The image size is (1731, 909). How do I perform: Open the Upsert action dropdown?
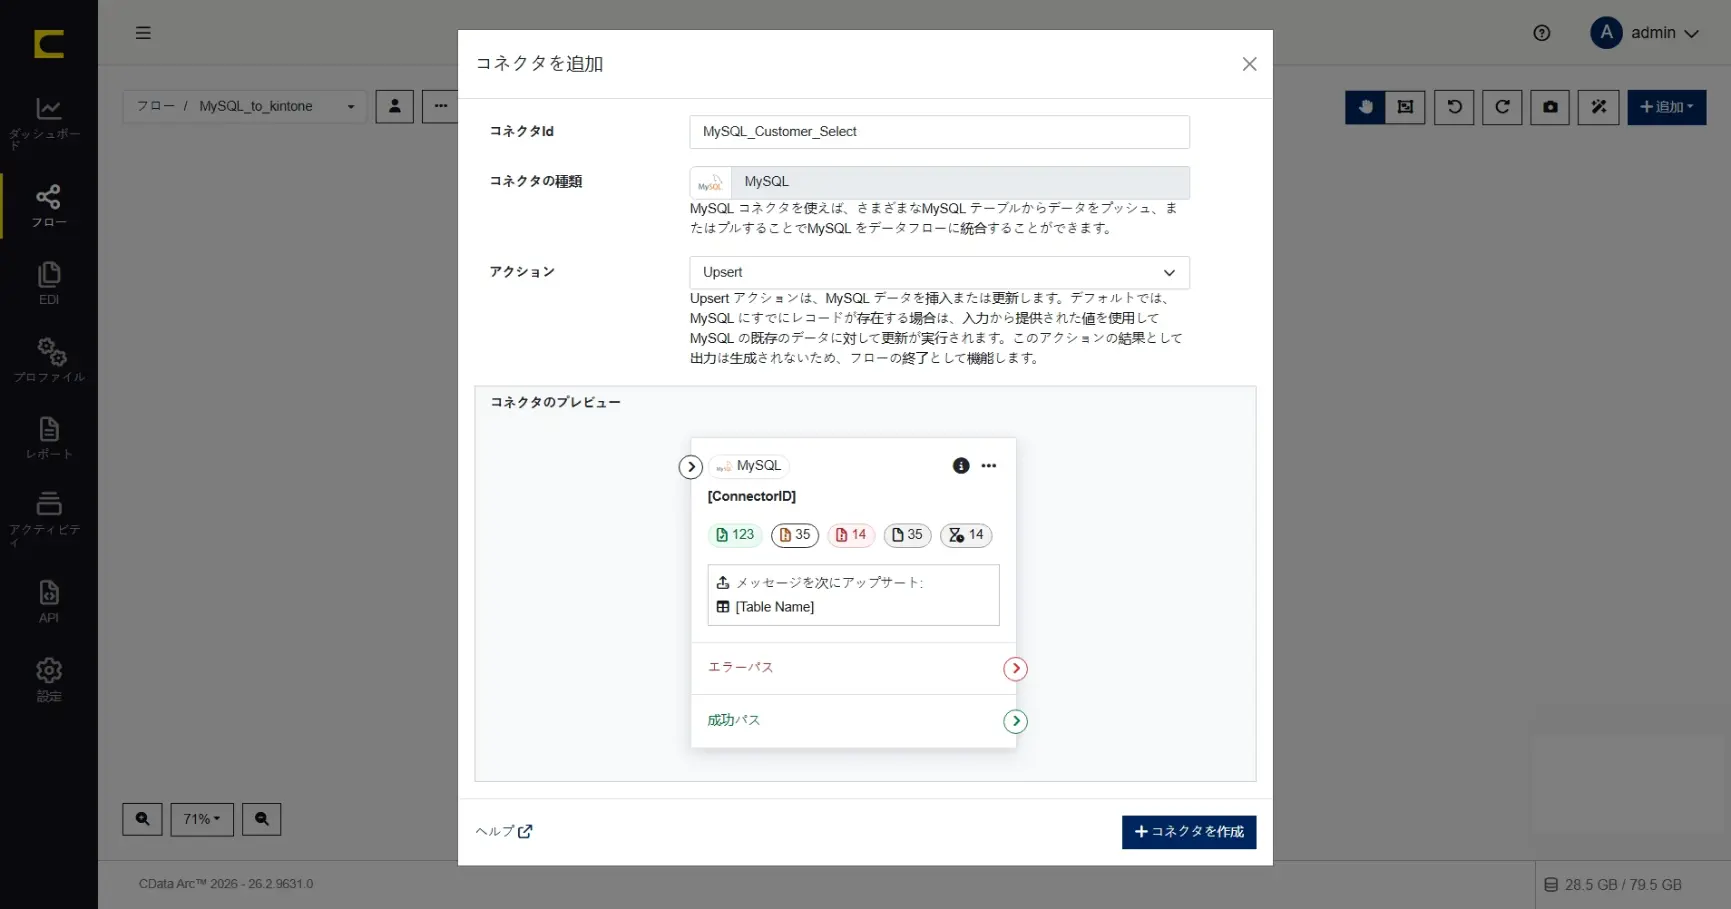click(939, 272)
